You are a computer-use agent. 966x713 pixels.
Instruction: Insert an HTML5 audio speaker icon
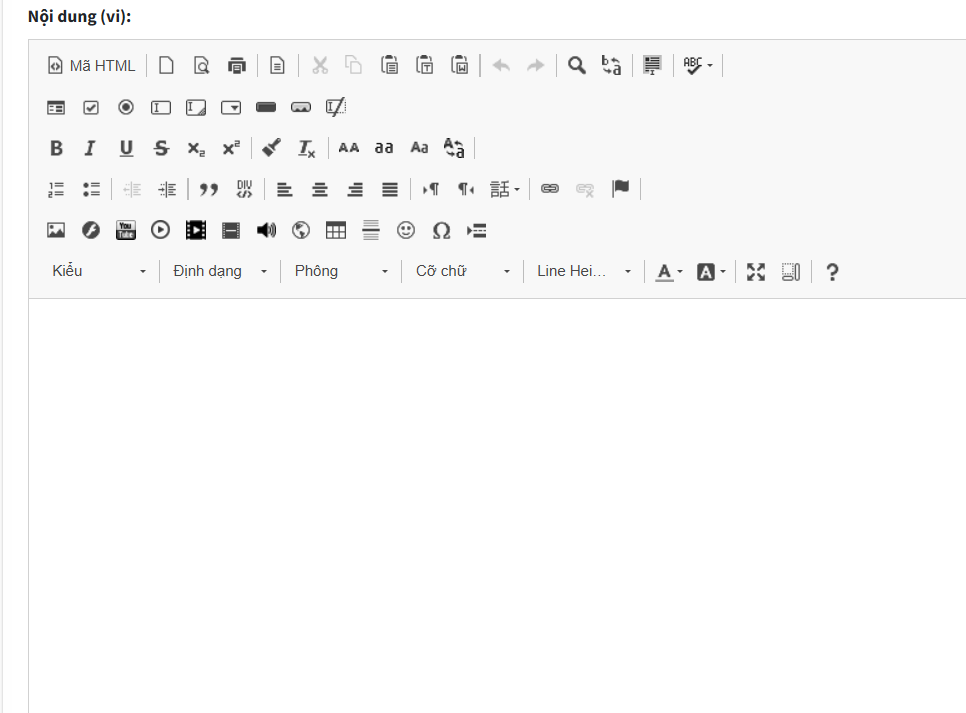(266, 230)
